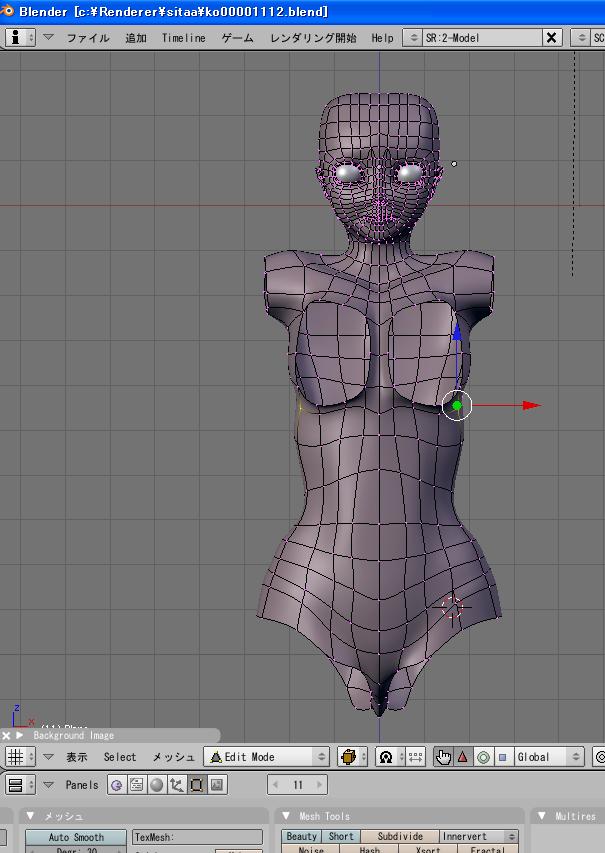This screenshot has height=853, width=605.
Task: Toggle the Short option
Action: 341,836
